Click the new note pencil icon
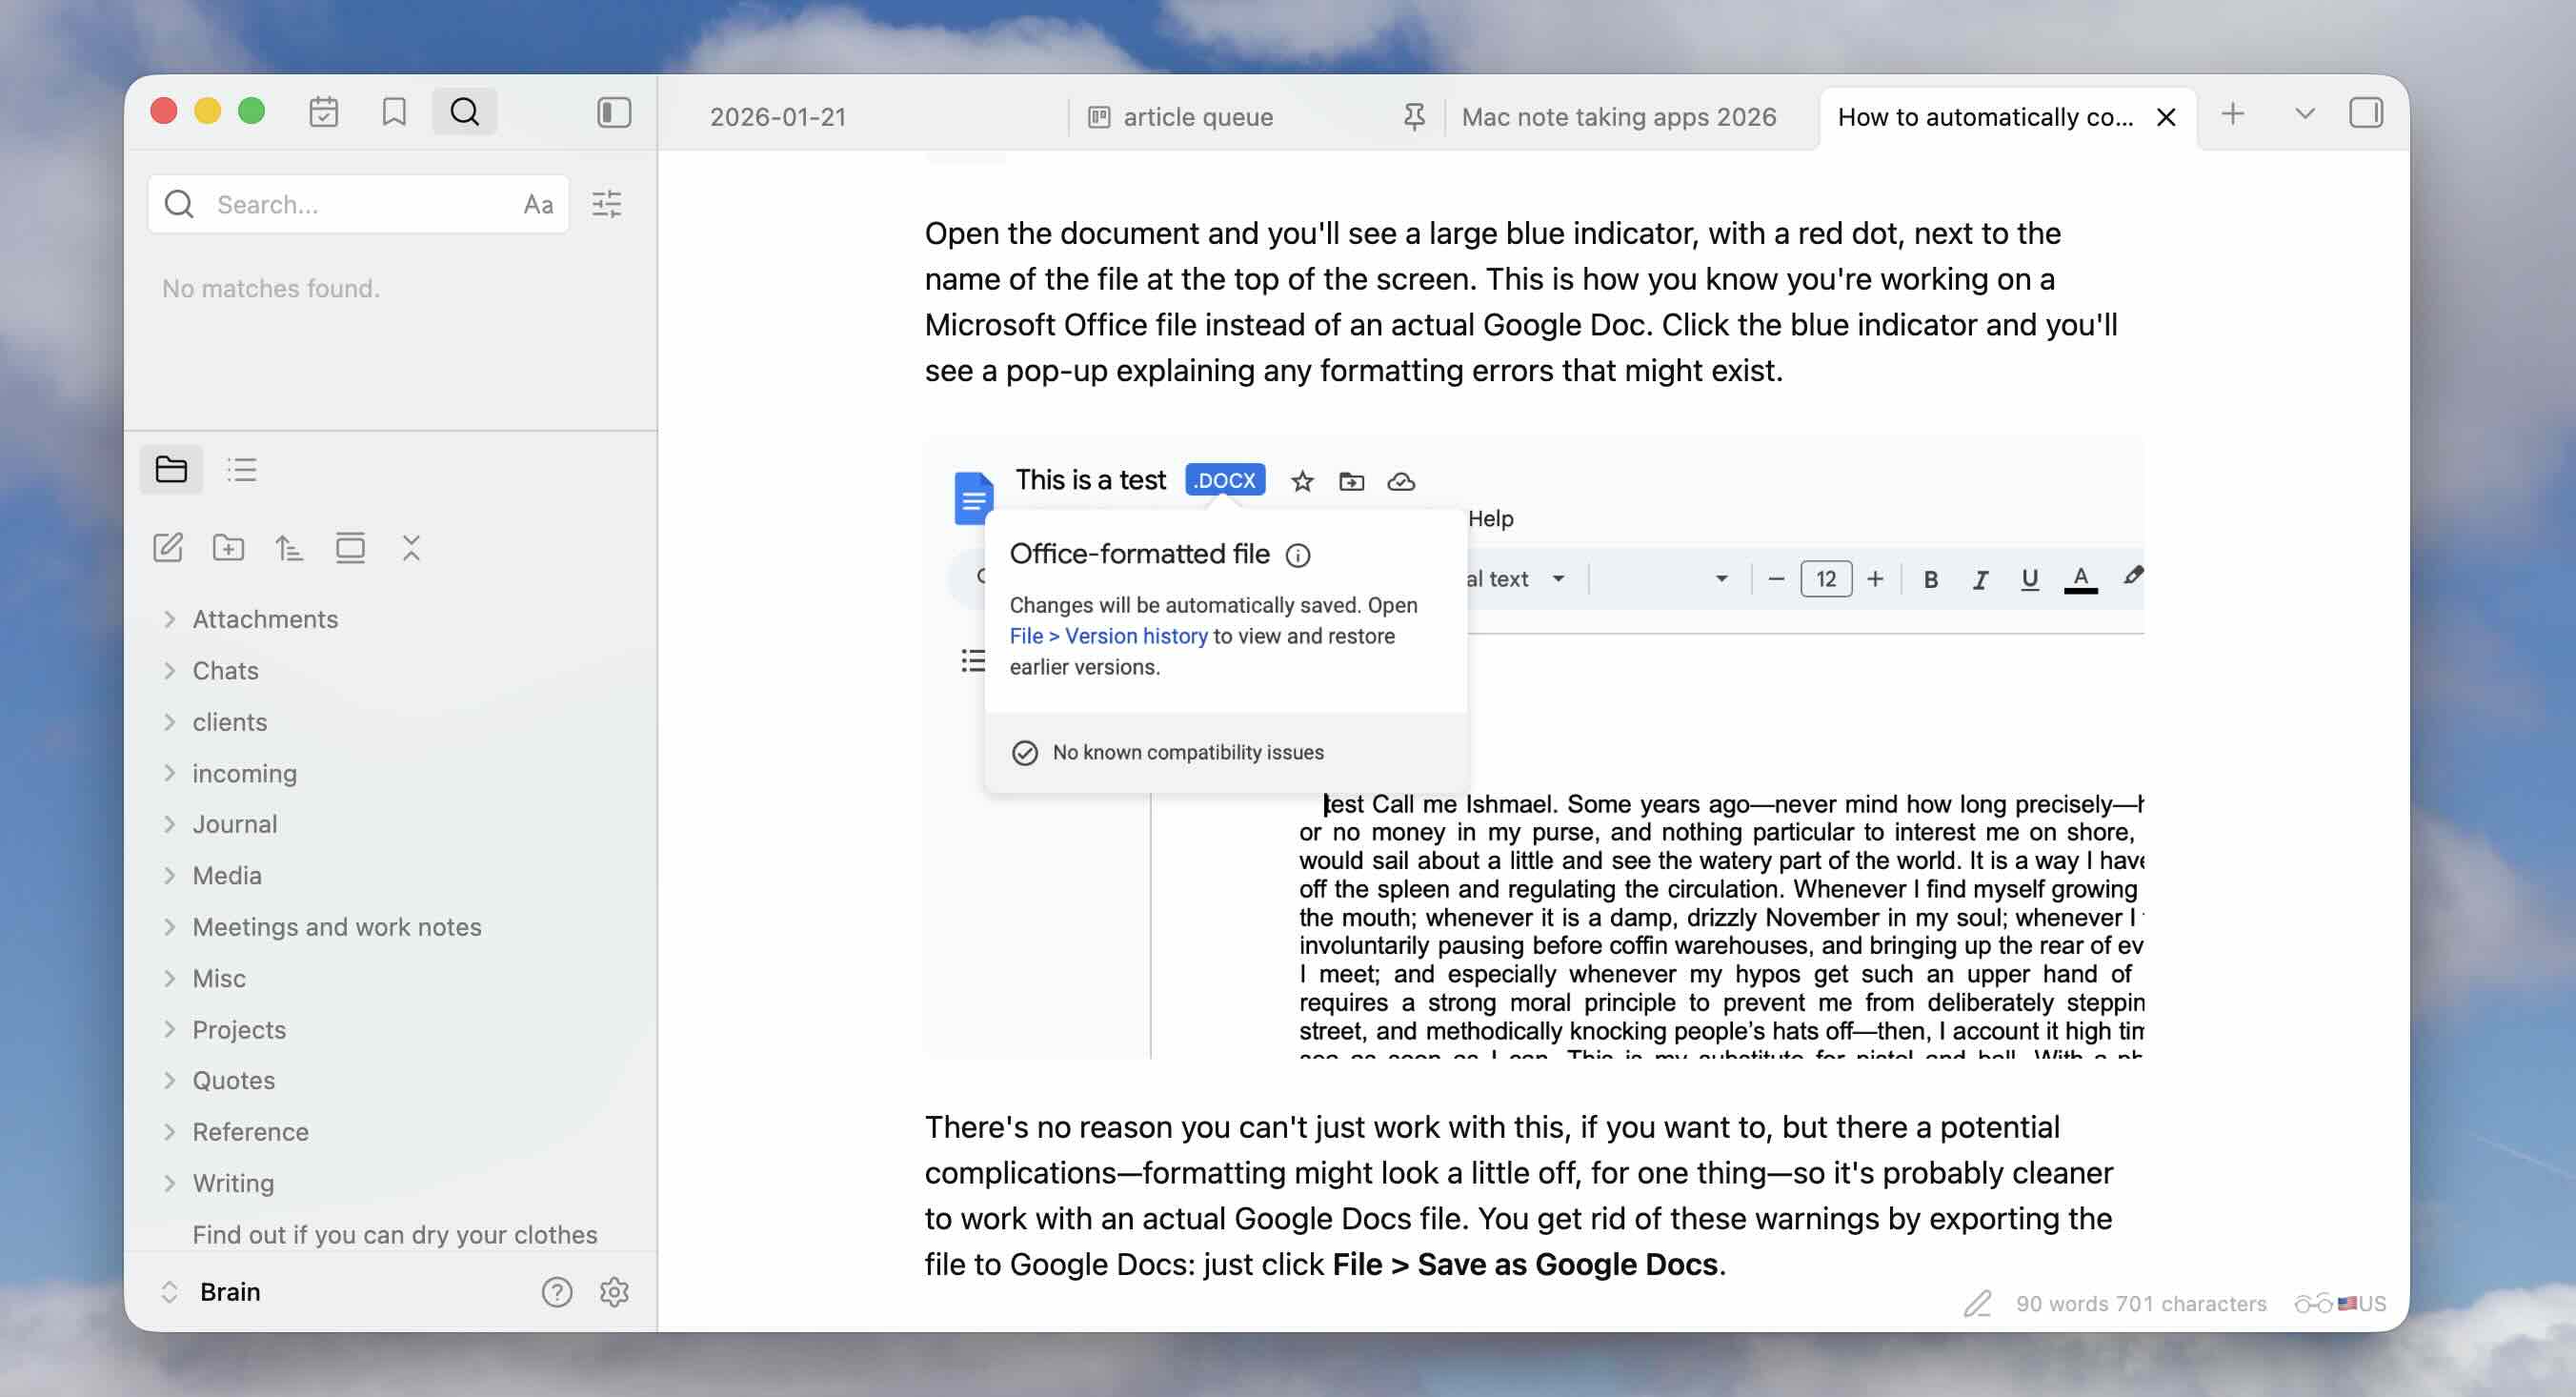The image size is (2576, 1397). [167, 548]
